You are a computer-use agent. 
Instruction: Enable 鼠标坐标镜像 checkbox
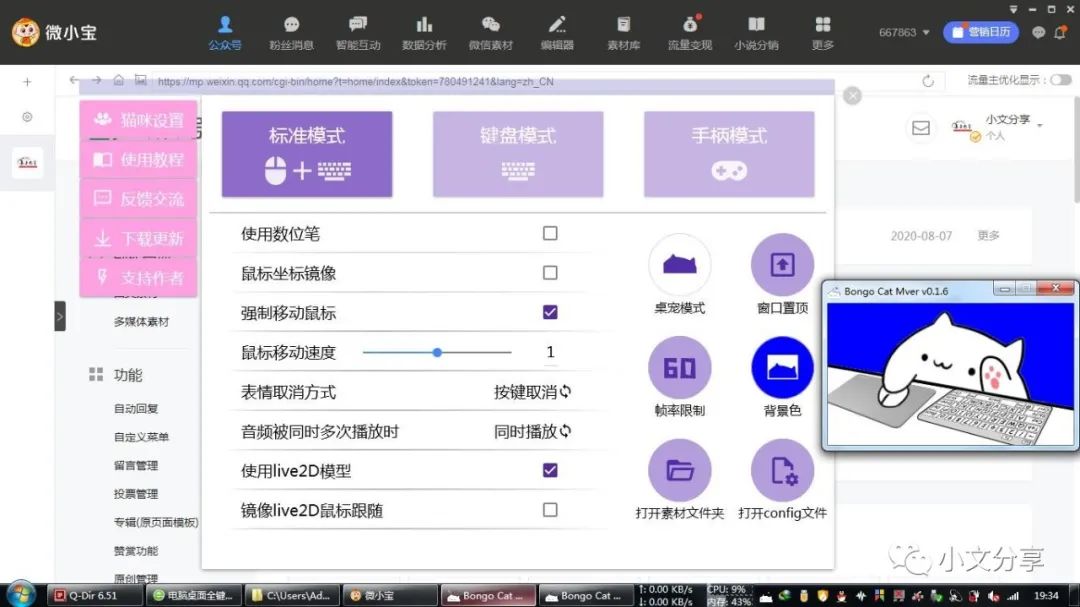coord(550,273)
